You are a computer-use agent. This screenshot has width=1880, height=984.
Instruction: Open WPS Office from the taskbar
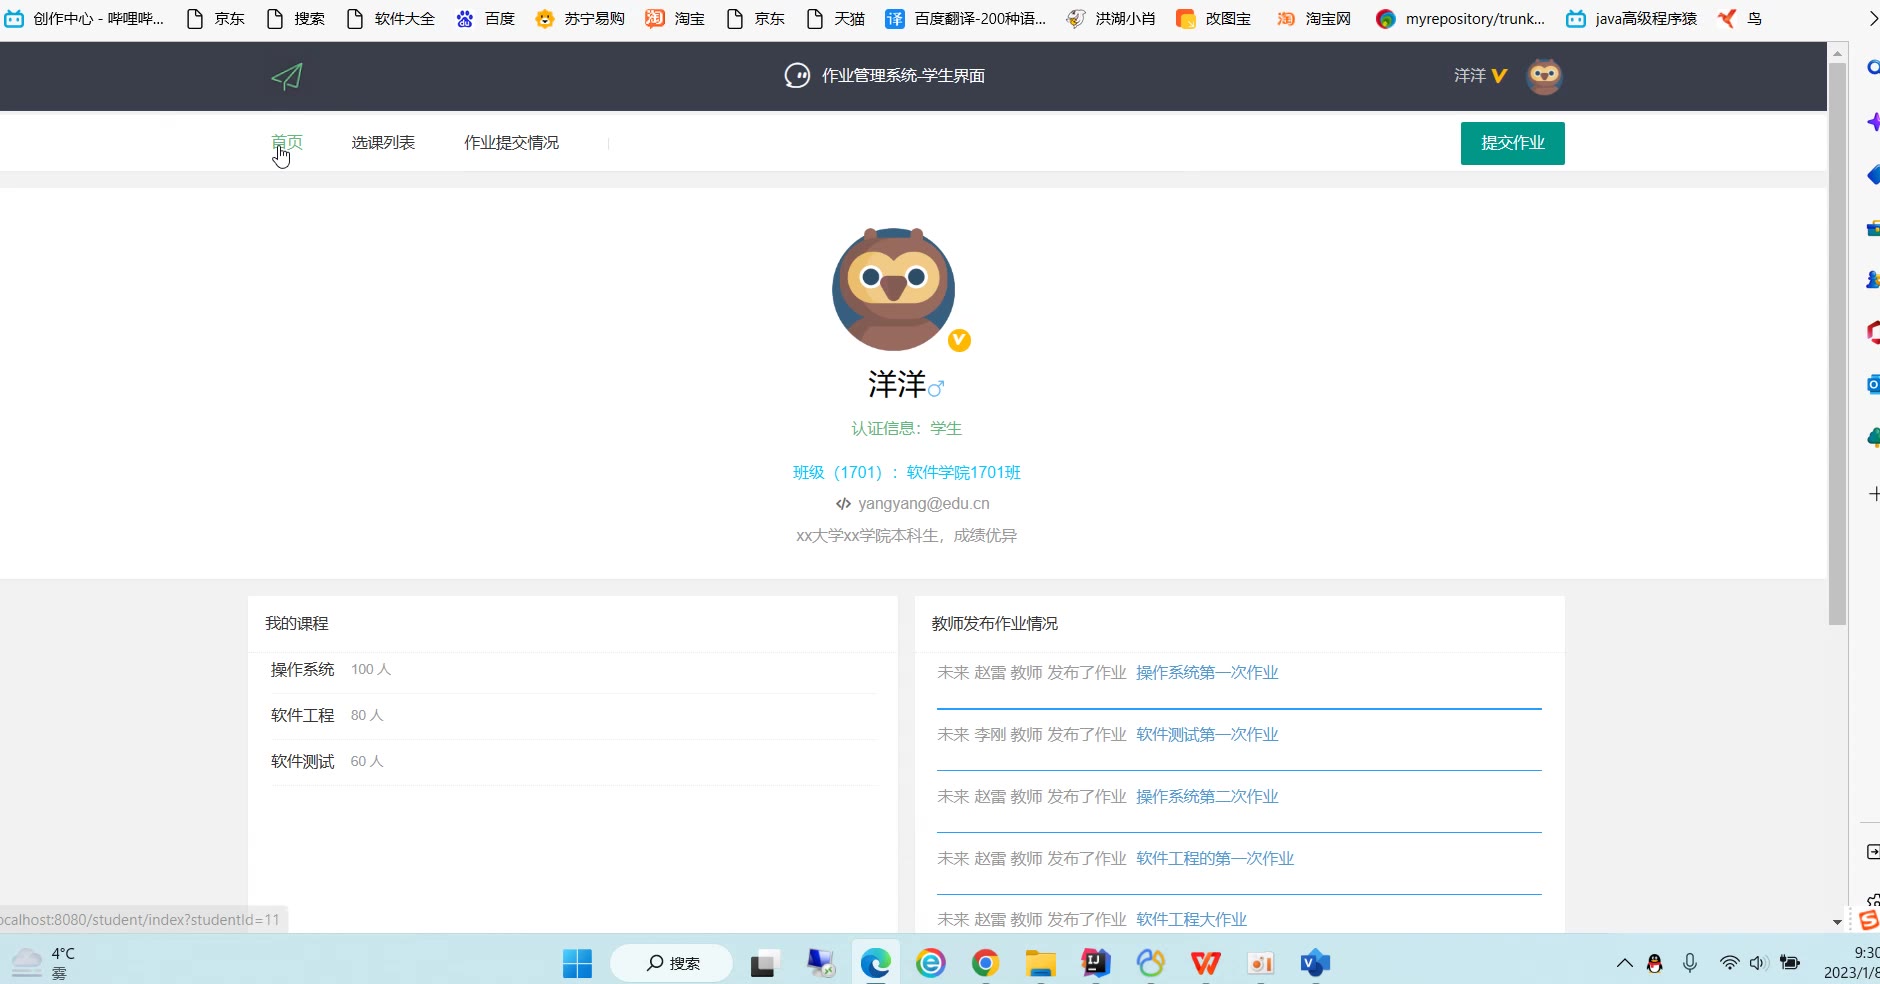point(1205,963)
